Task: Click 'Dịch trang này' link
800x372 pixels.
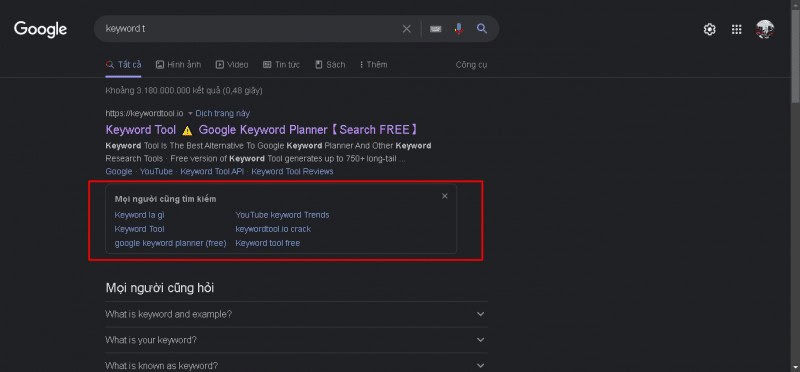Action: point(222,113)
